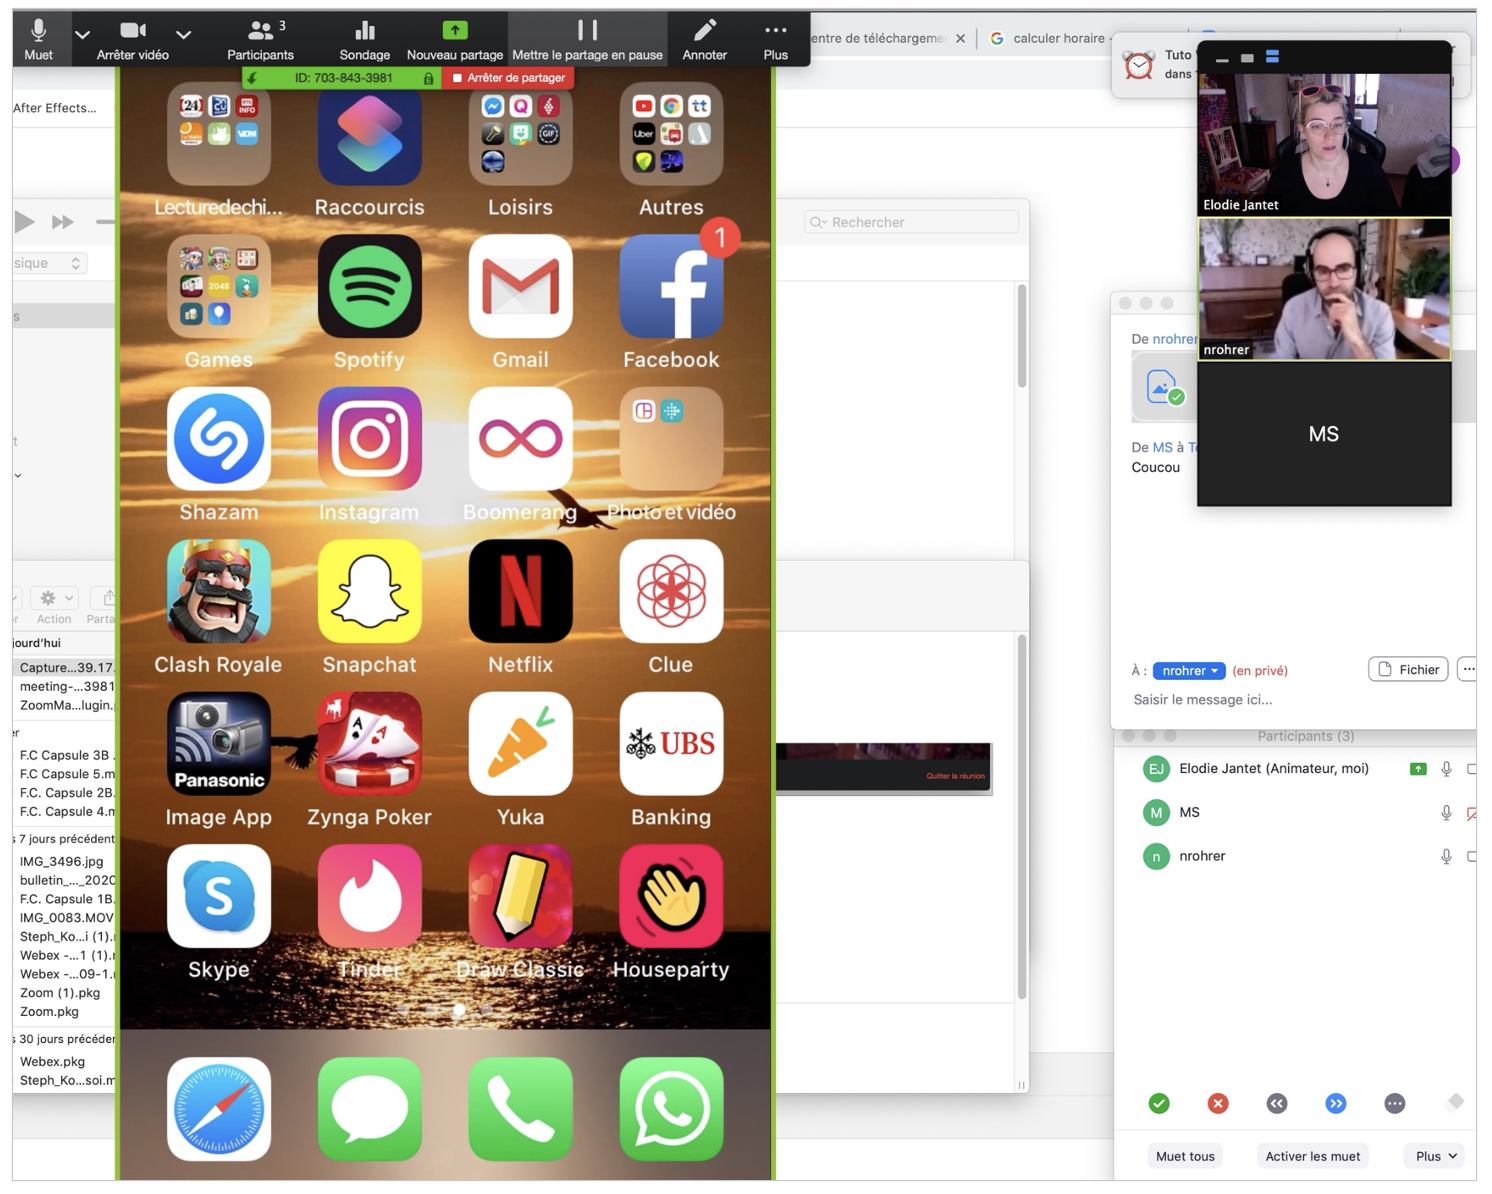Image resolution: width=1492 pixels, height=1194 pixels.
Task: Toggle the Muet microphone button
Action: click(38, 39)
